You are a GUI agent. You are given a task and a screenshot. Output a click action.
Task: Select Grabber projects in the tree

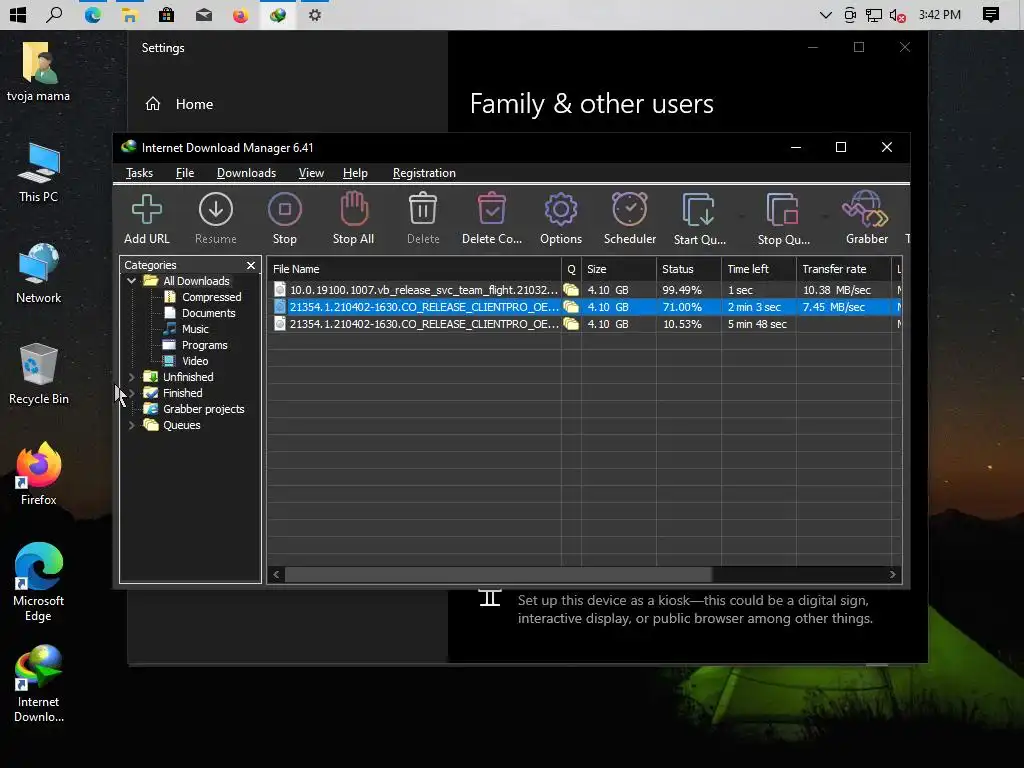pos(203,409)
